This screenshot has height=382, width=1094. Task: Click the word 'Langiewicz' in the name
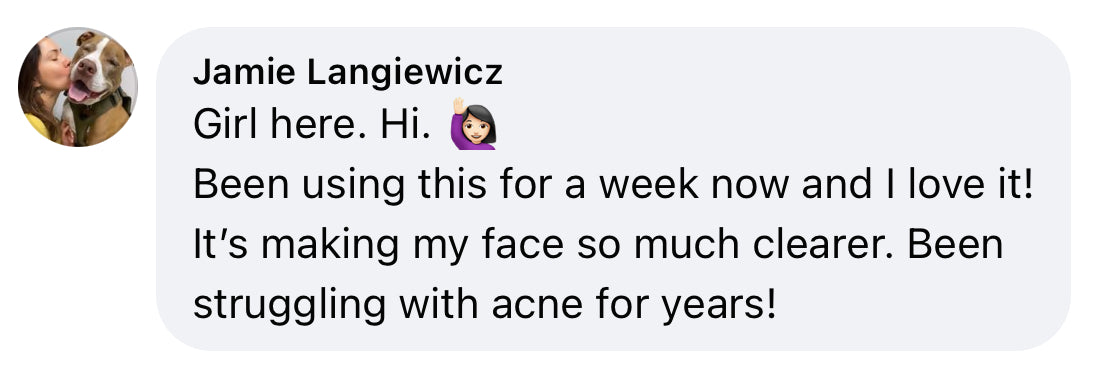405,72
